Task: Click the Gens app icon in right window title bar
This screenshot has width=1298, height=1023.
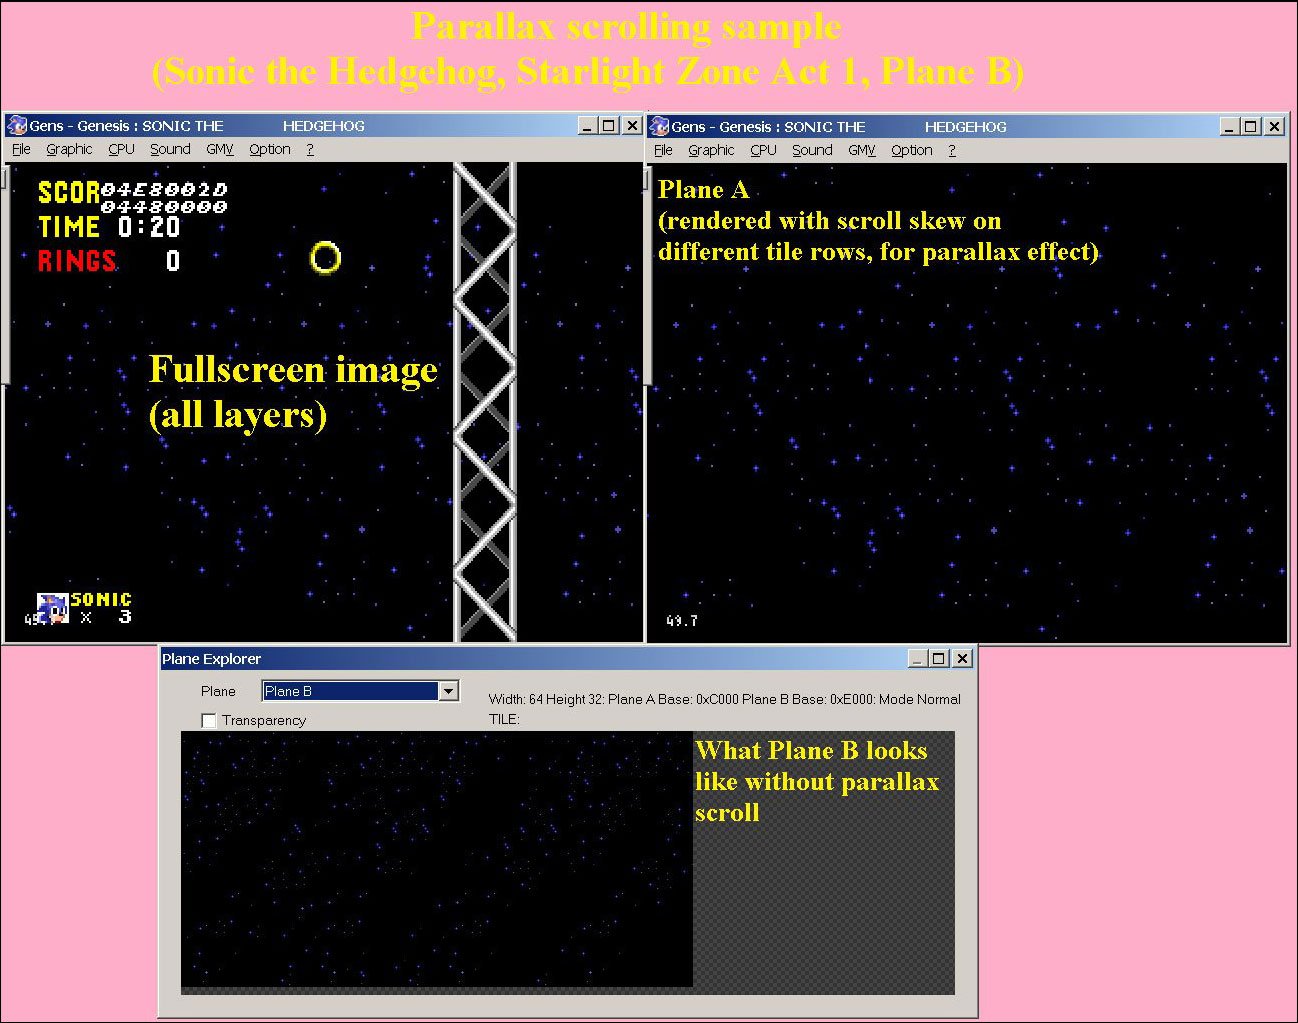Action: click(x=659, y=126)
